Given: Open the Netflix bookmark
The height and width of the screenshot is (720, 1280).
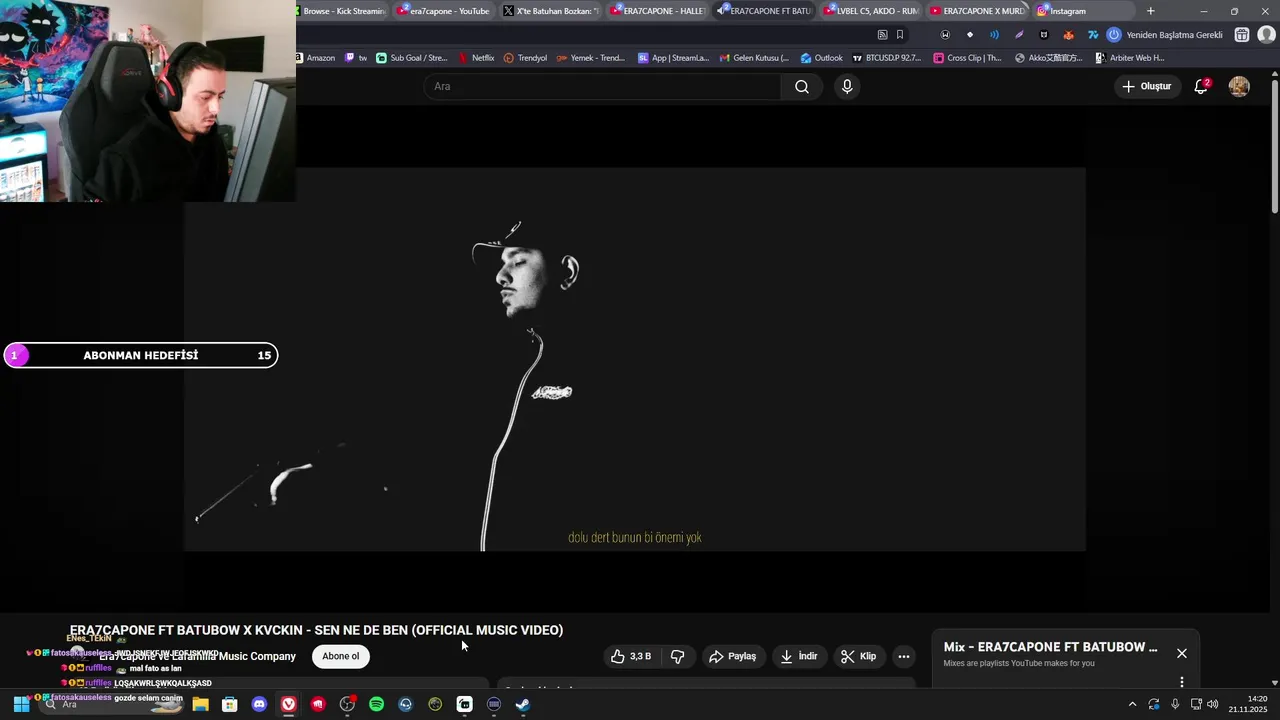Looking at the screenshot, I should [x=476, y=58].
